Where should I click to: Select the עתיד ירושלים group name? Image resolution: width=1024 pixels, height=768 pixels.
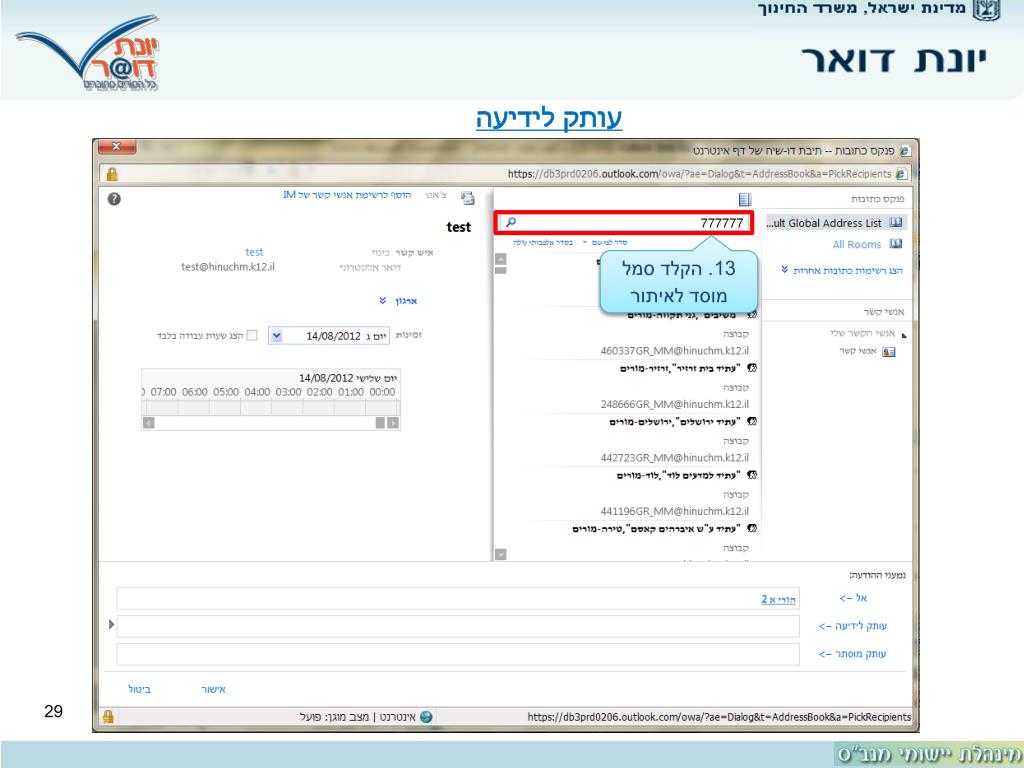[x=675, y=422]
